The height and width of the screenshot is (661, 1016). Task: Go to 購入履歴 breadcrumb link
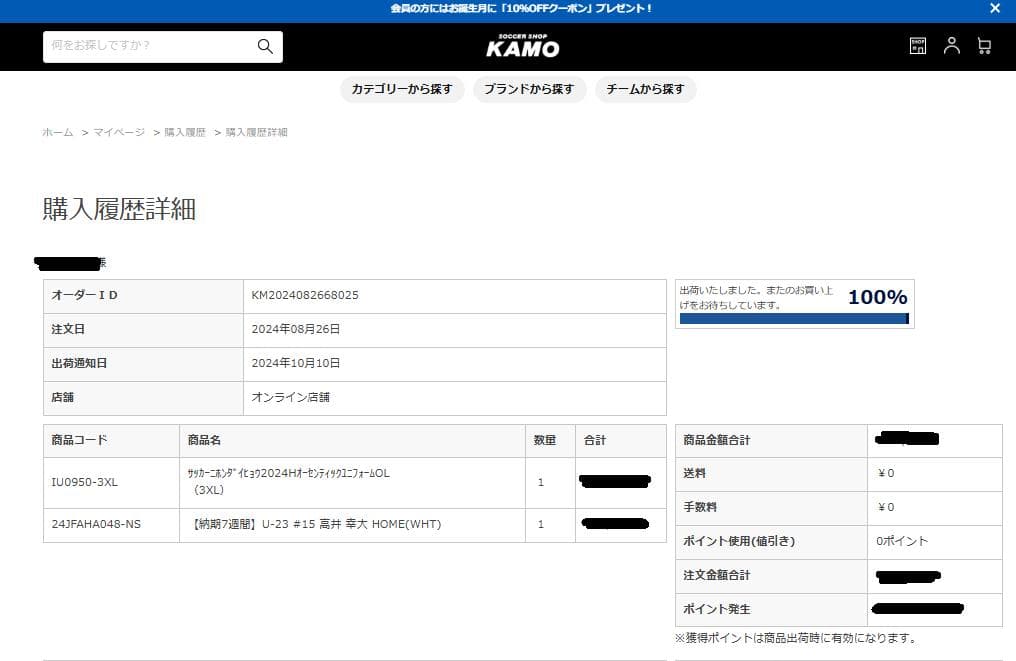(185, 132)
